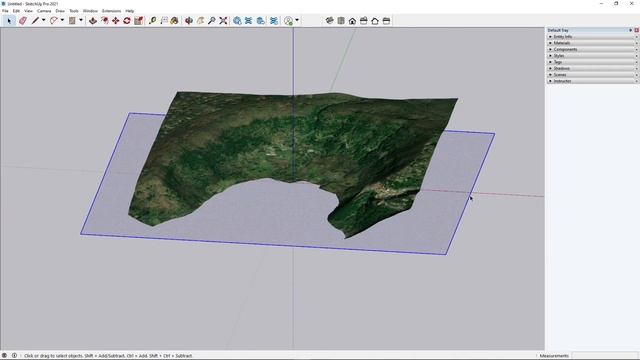Choose the Move tool
This screenshot has width=640, height=360.
116,20
